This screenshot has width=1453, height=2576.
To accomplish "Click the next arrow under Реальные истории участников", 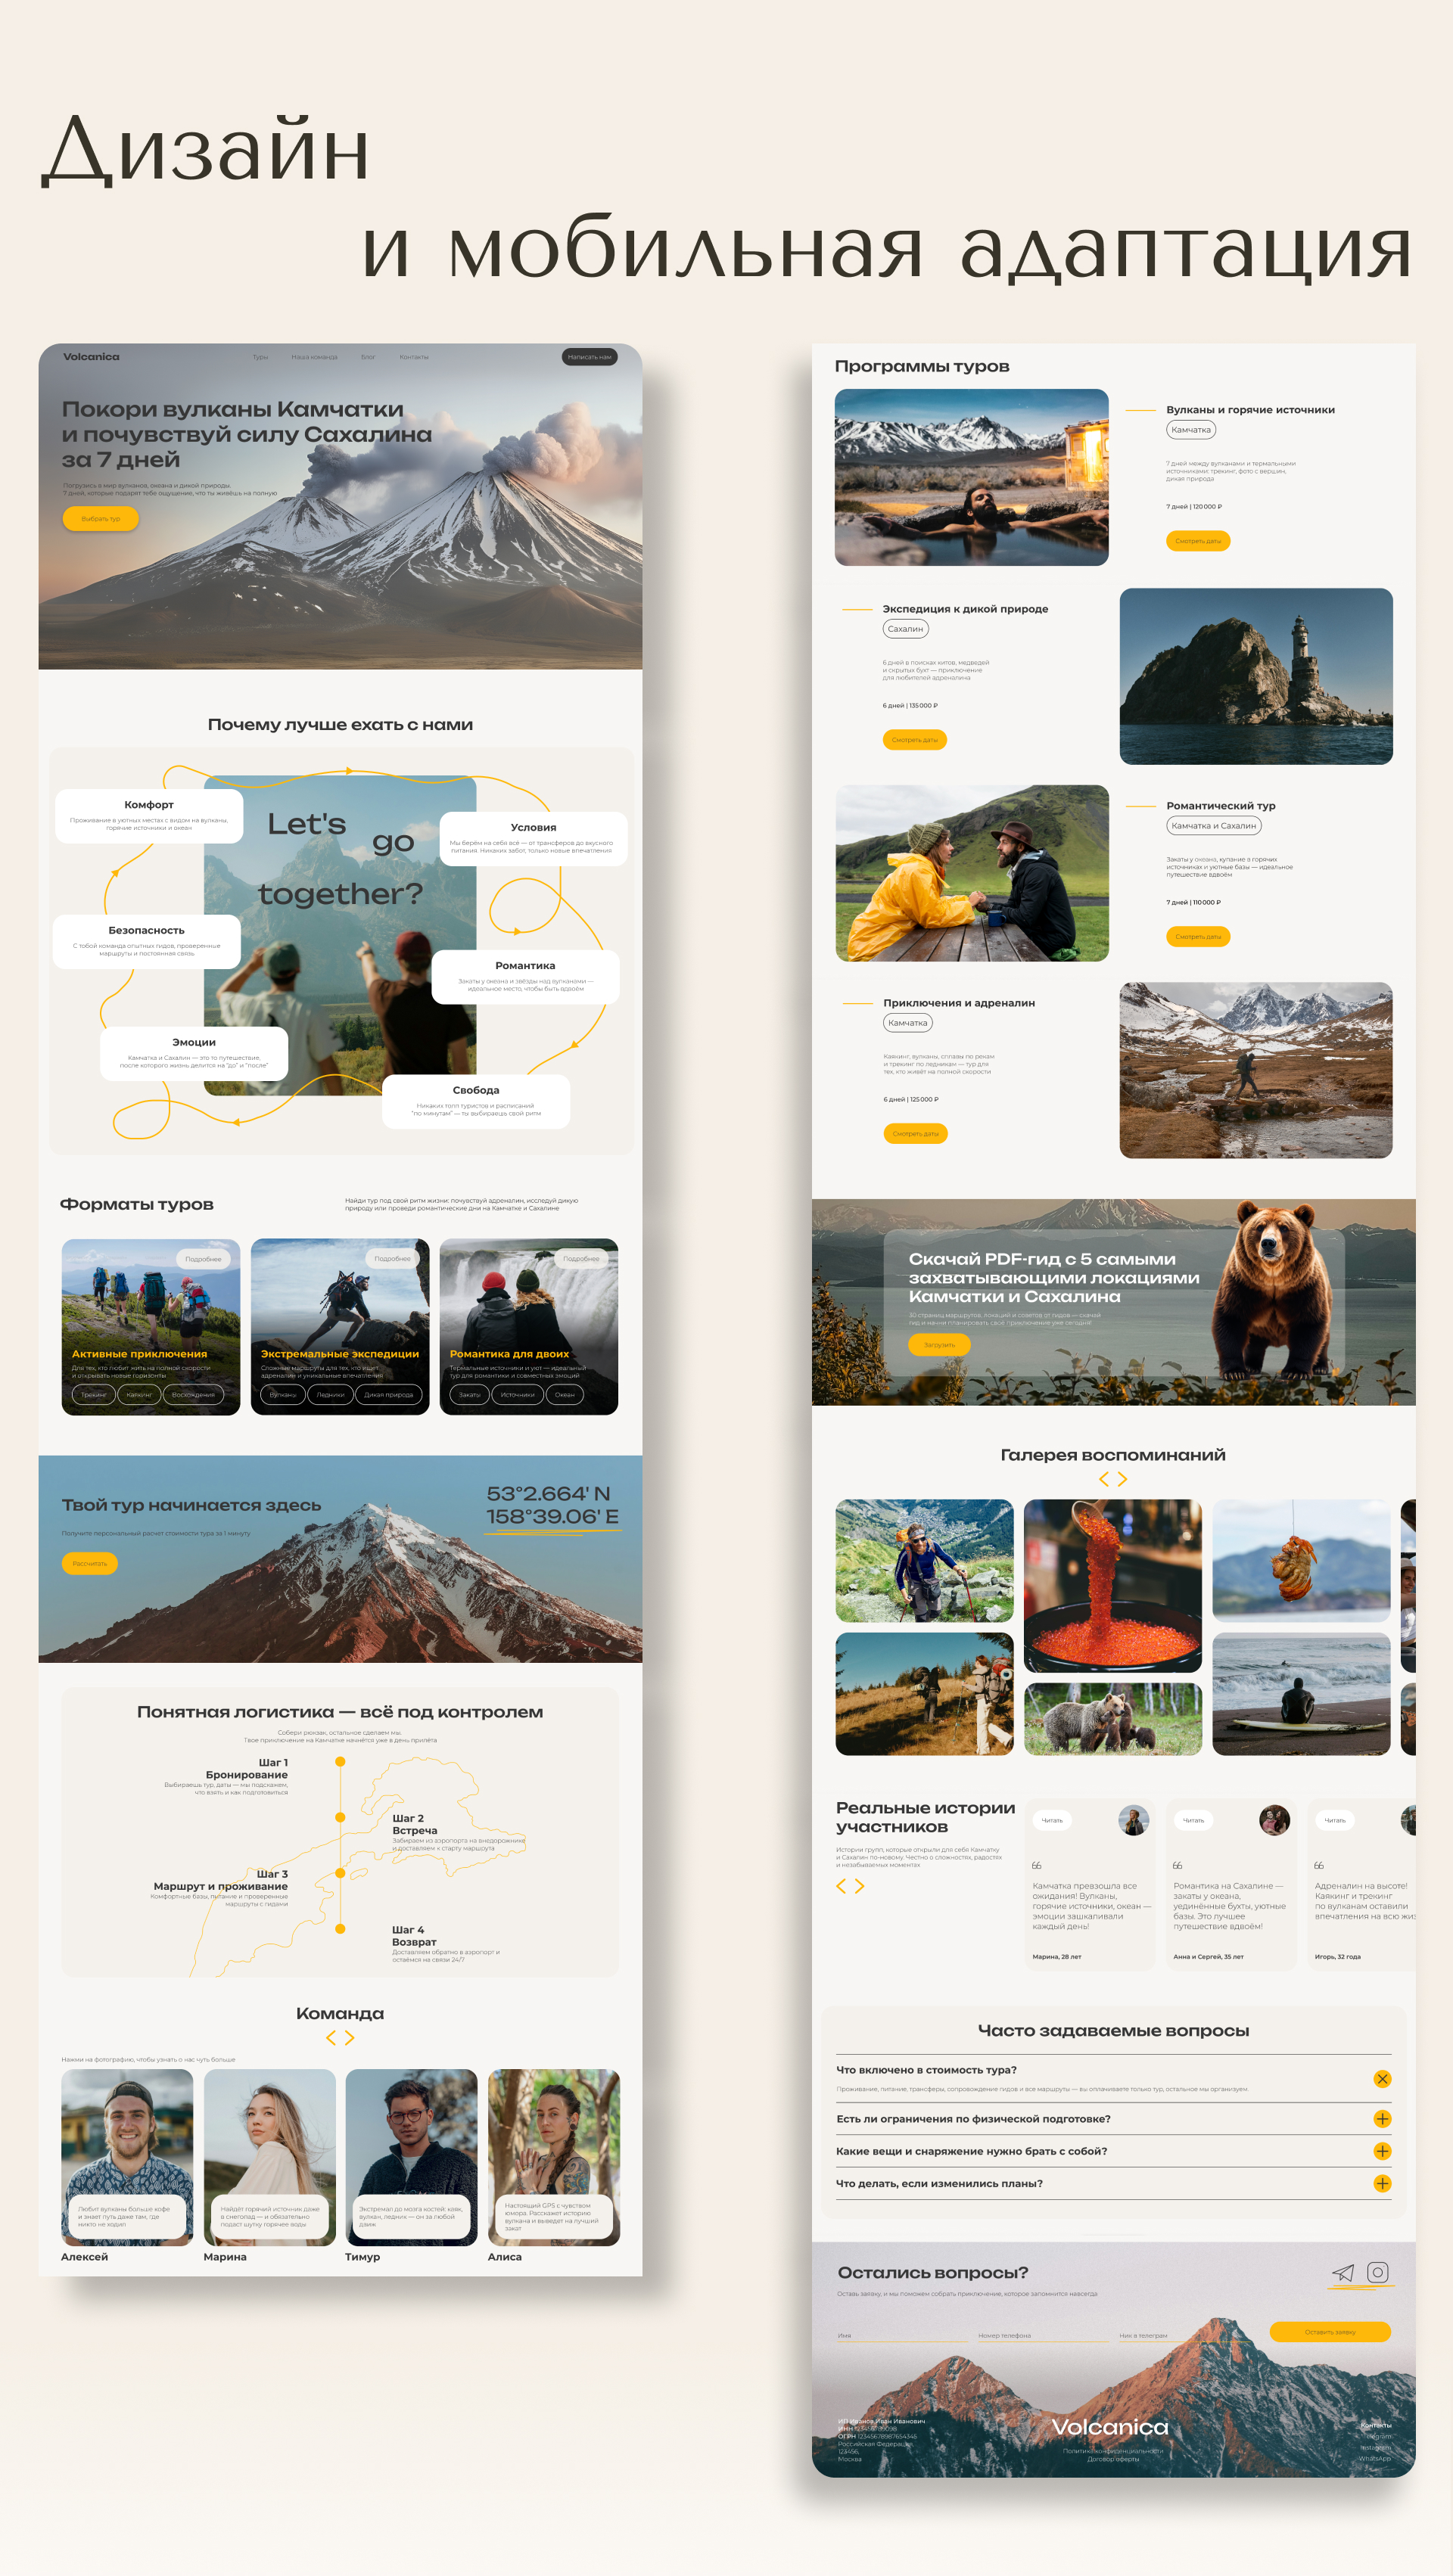I will [859, 1886].
